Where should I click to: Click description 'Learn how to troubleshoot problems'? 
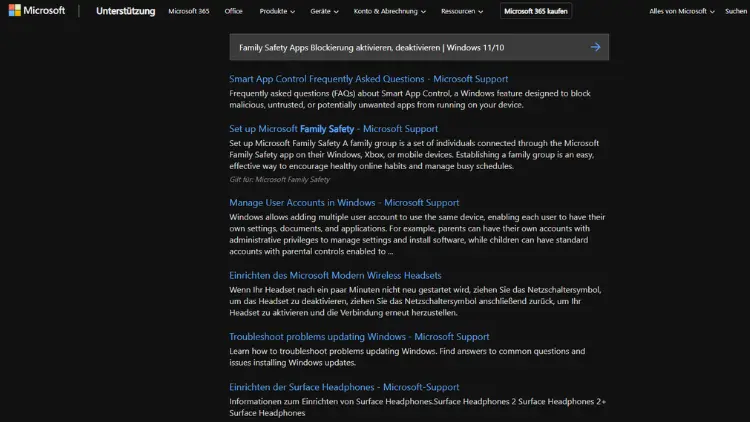coord(407,356)
